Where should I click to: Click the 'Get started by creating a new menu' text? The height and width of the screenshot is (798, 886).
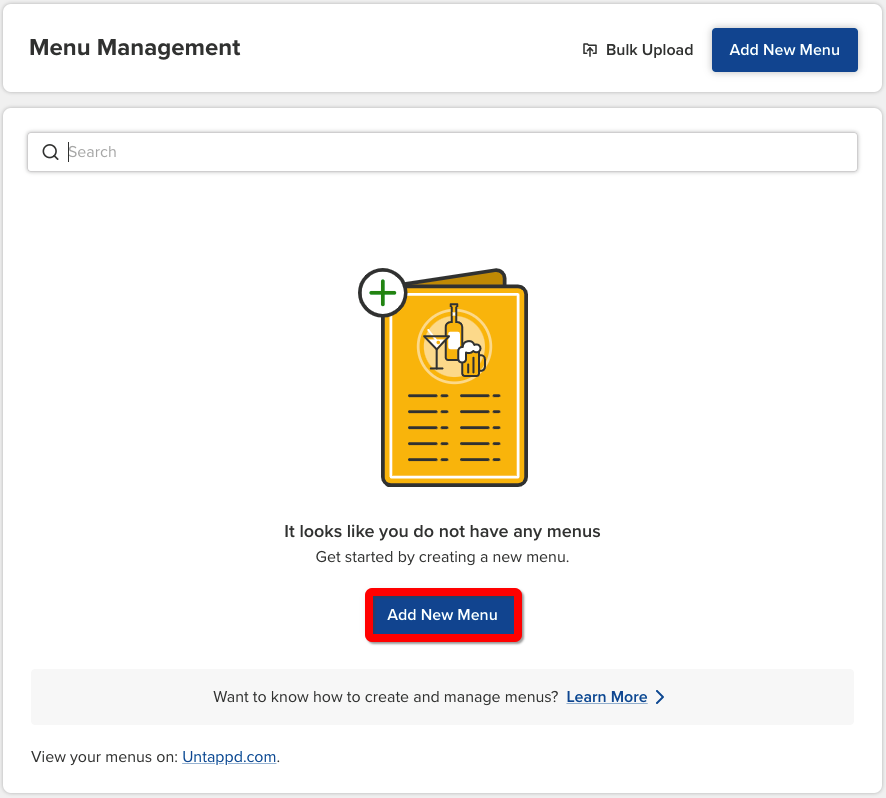point(442,557)
